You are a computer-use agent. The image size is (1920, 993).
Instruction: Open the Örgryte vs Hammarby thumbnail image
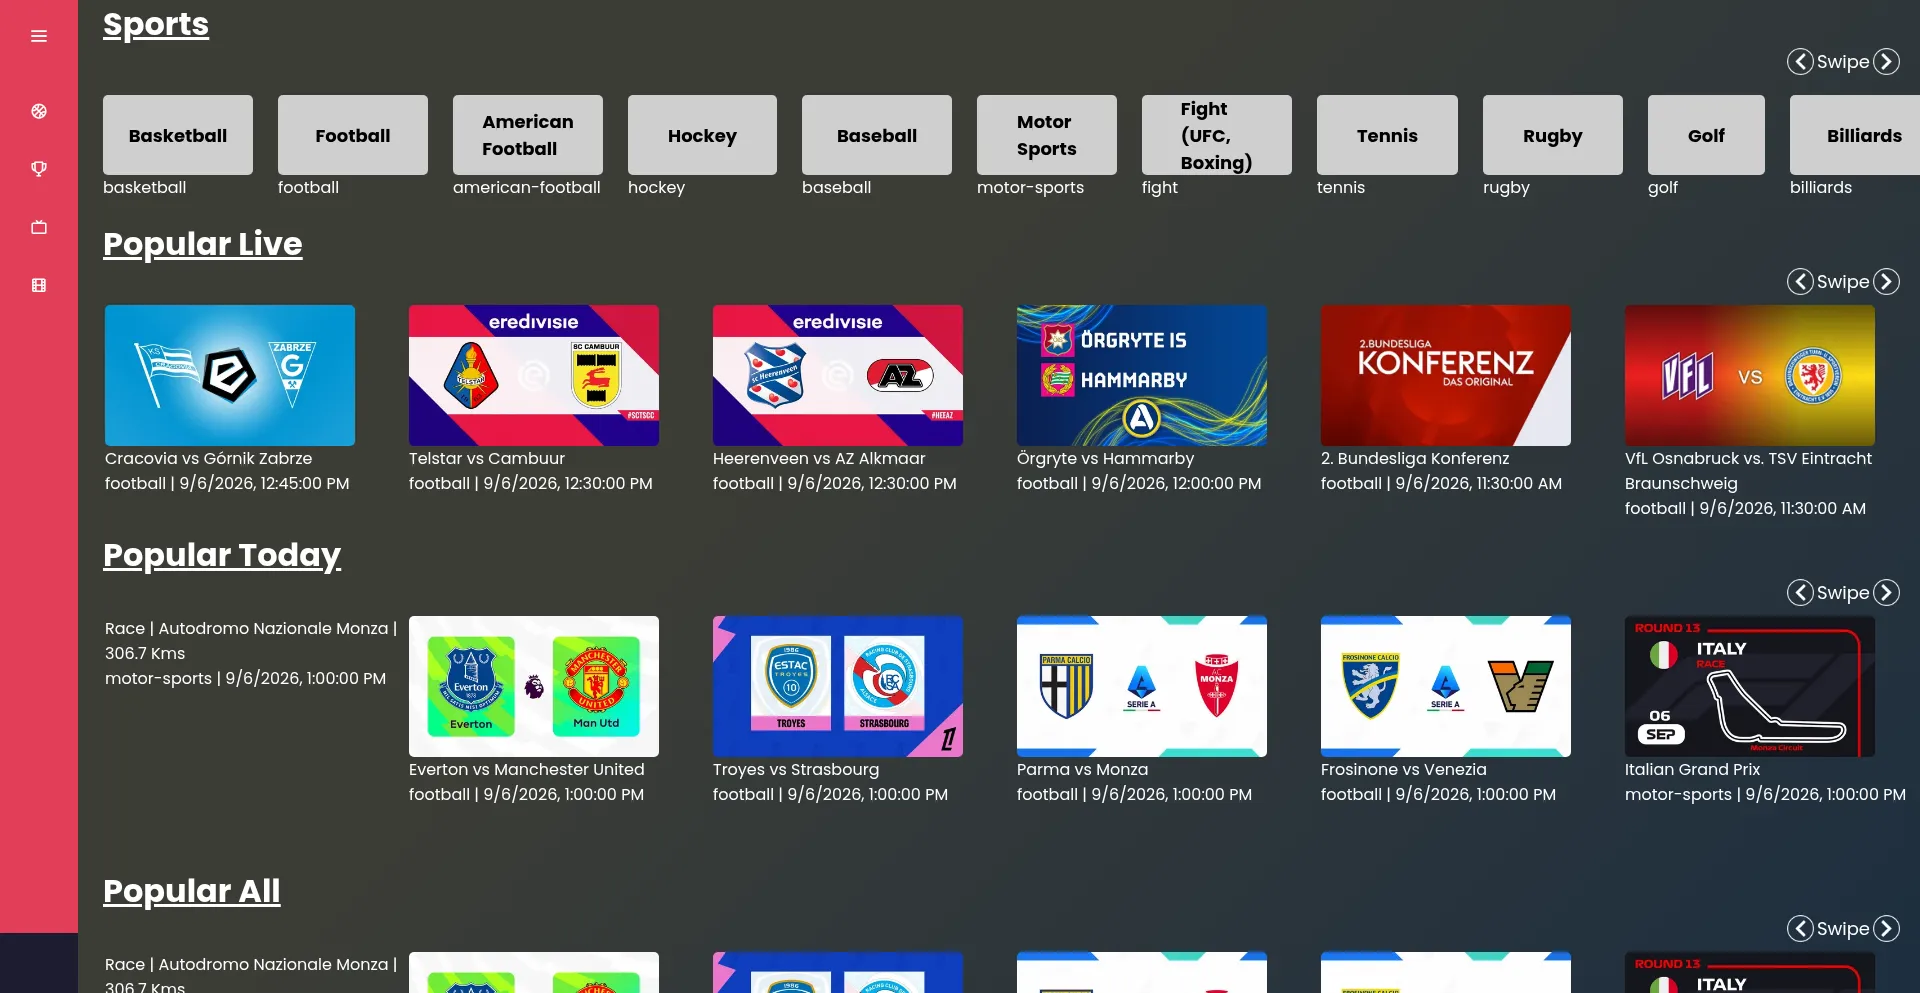point(1142,375)
